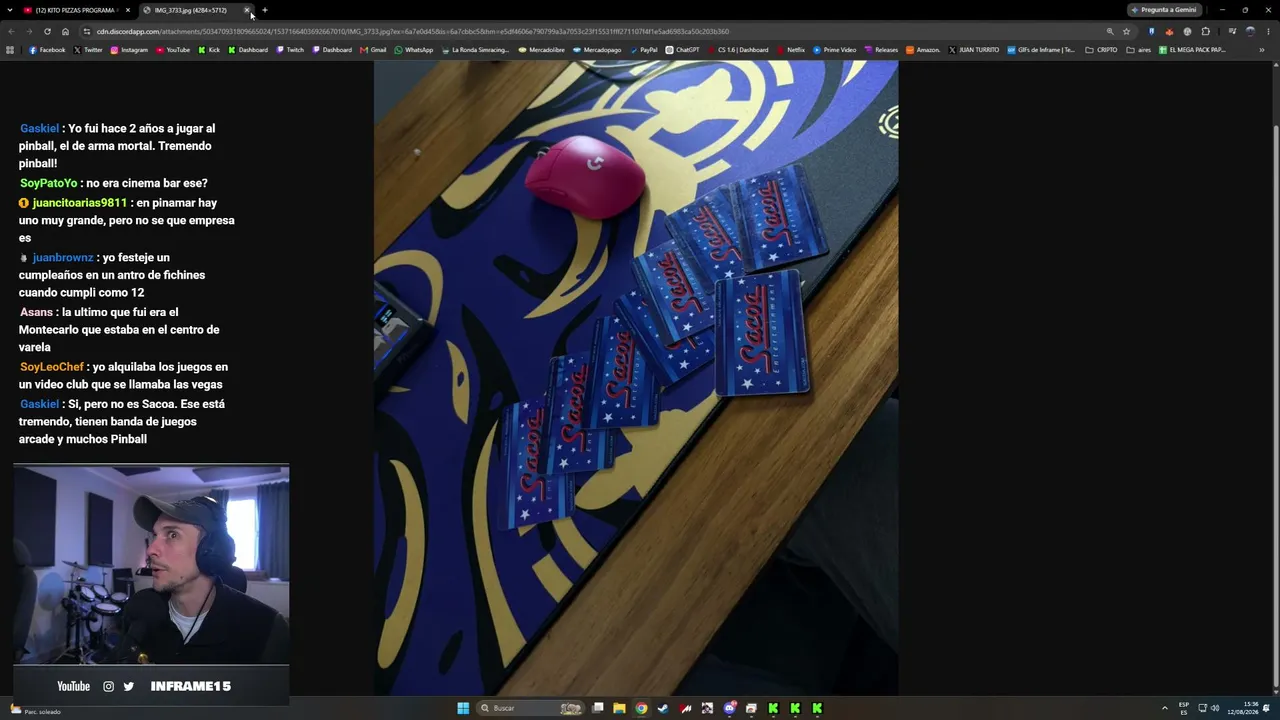
Task: Open Steam from the taskbar
Action: 663,708
